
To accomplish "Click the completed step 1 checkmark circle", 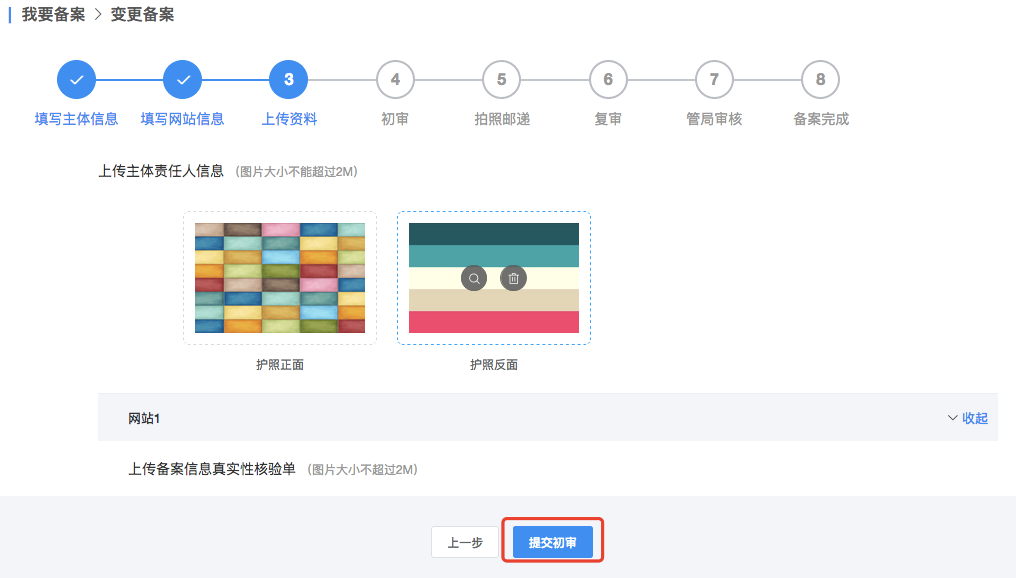I will pyautogui.click(x=76, y=80).
